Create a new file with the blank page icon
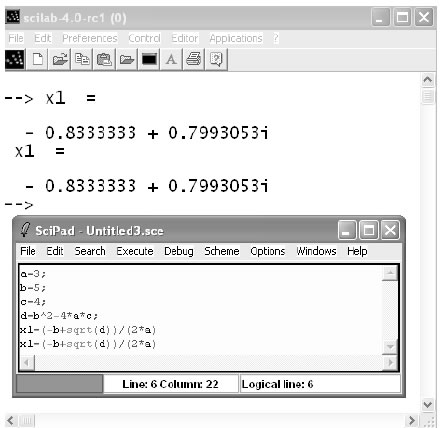Screen dimensions: 440x428 pos(37,60)
